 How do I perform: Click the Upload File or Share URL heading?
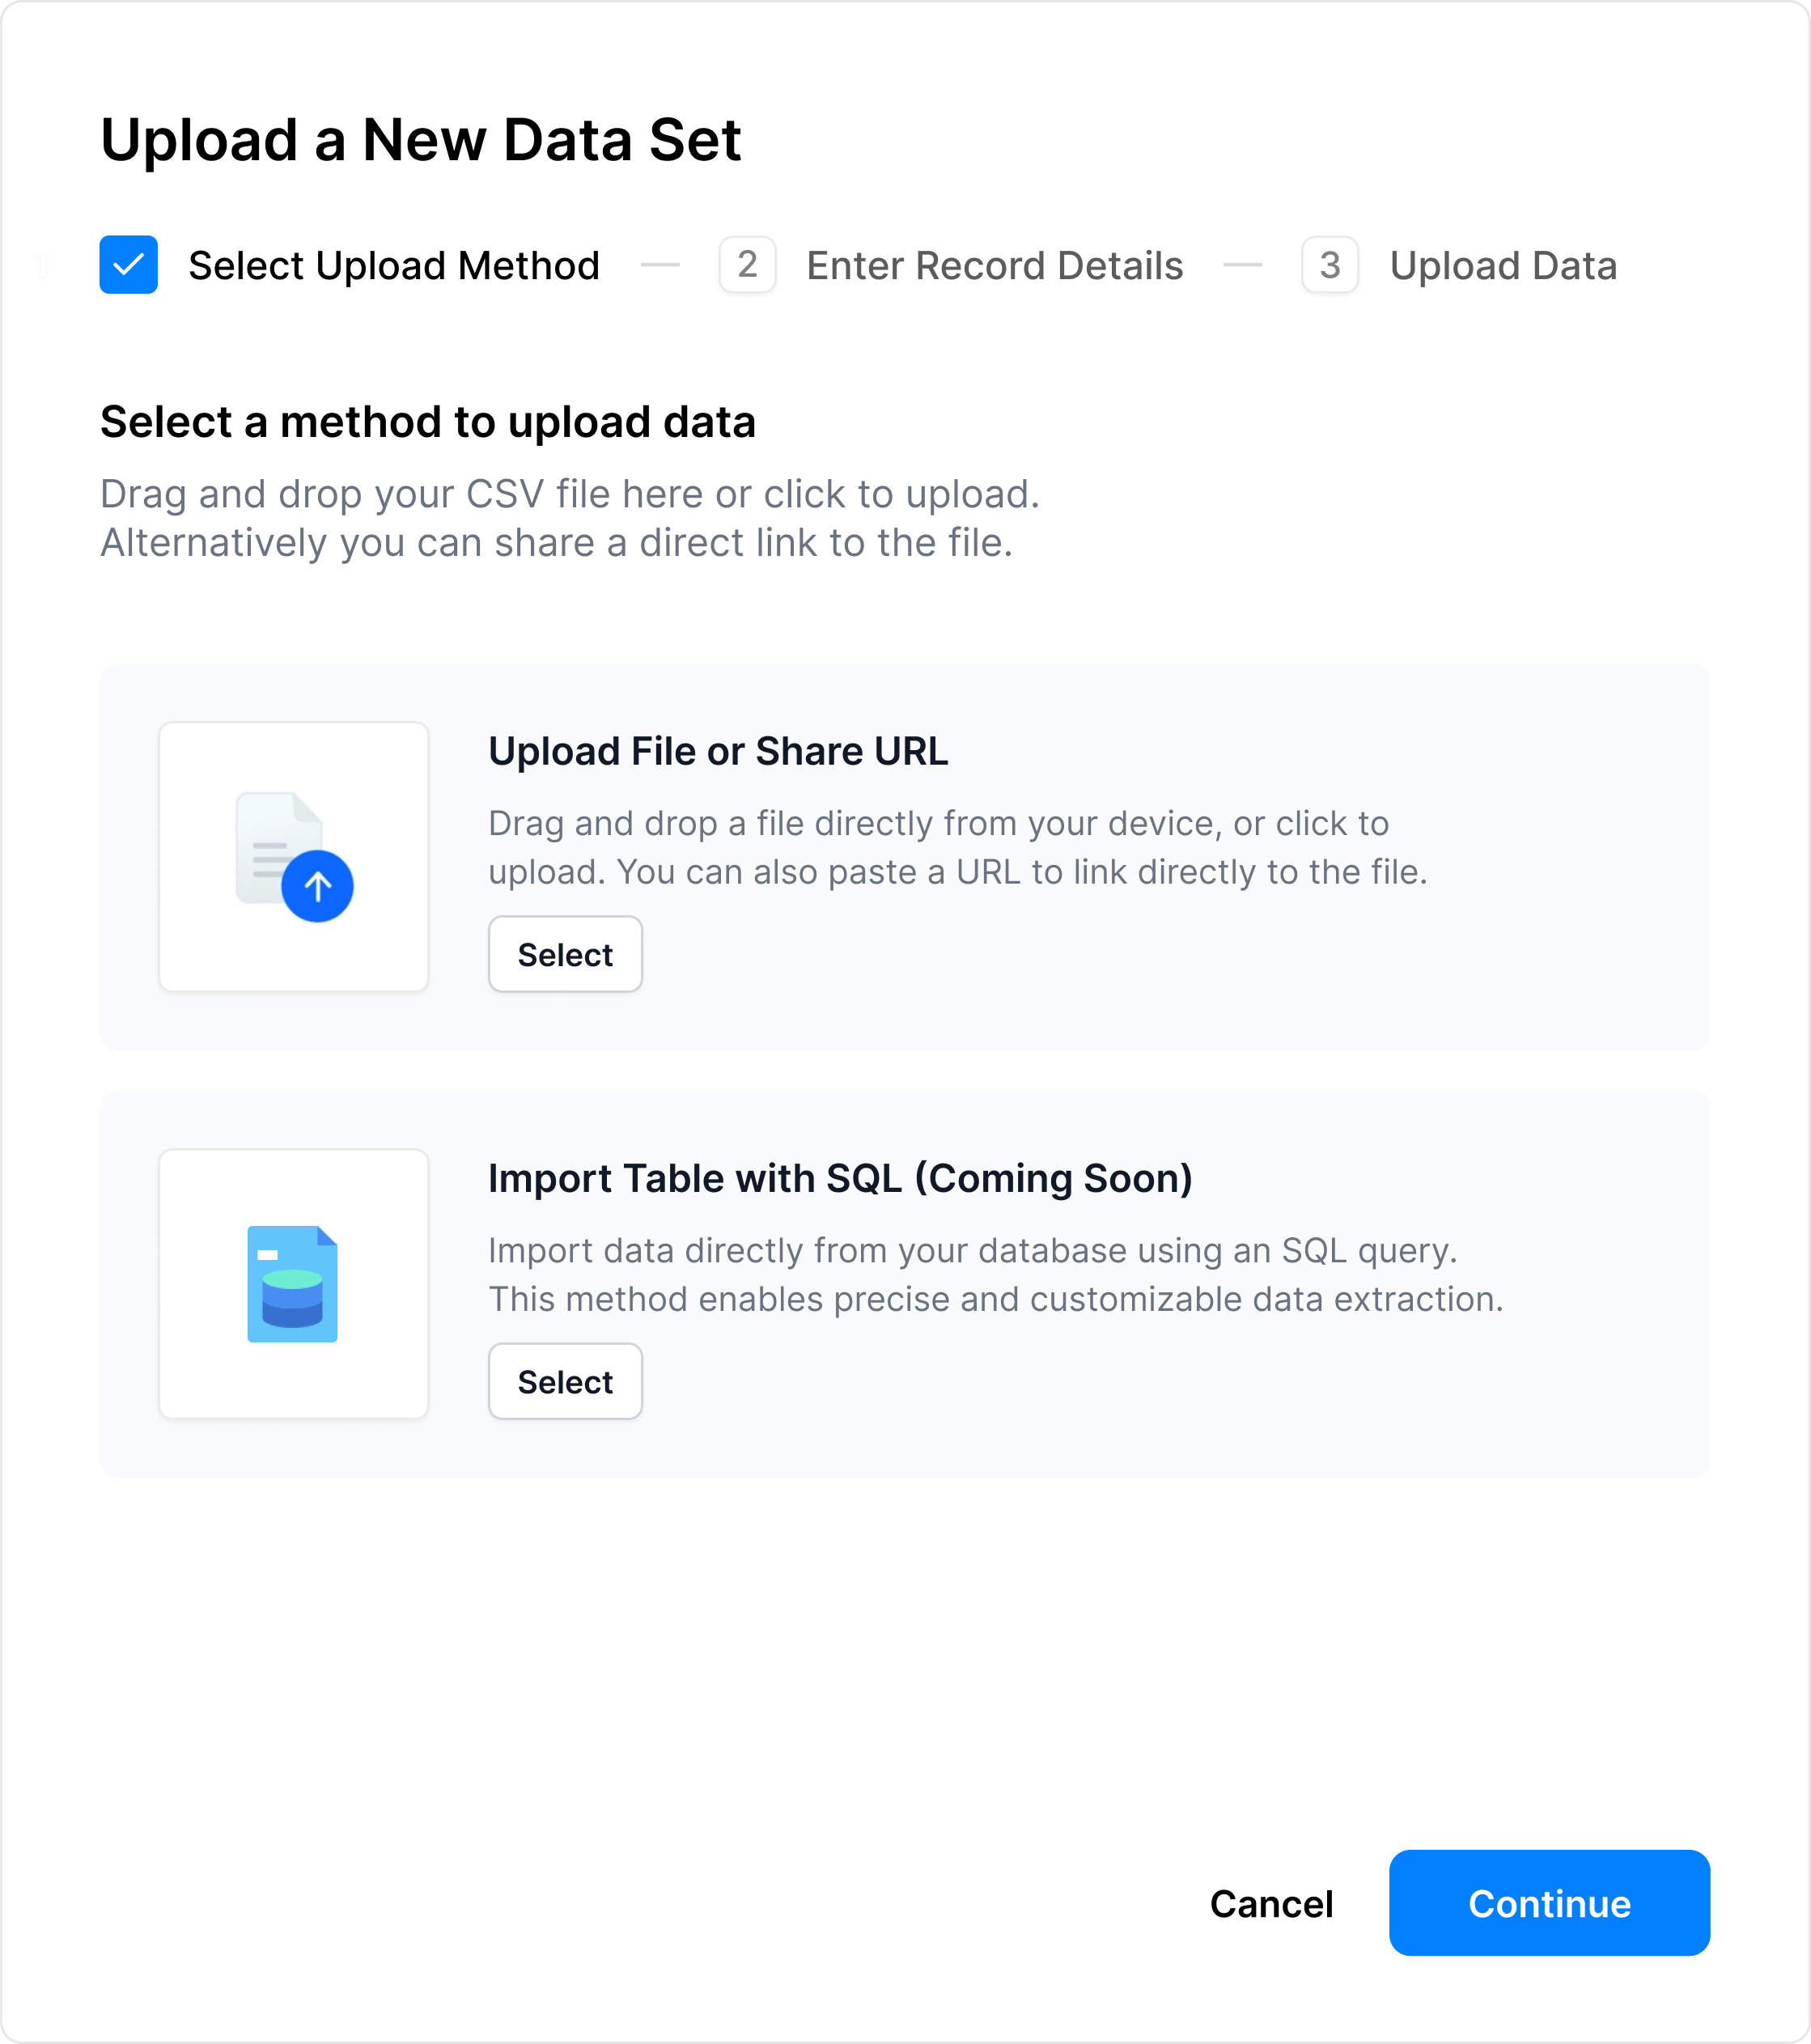point(717,751)
